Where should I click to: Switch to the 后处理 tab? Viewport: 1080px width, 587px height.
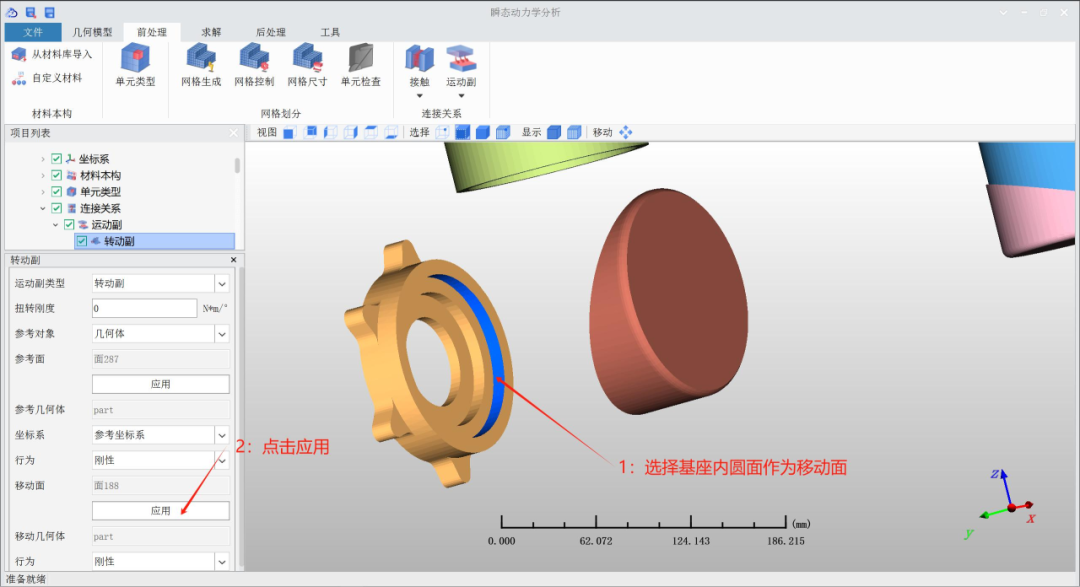pos(270,32)
